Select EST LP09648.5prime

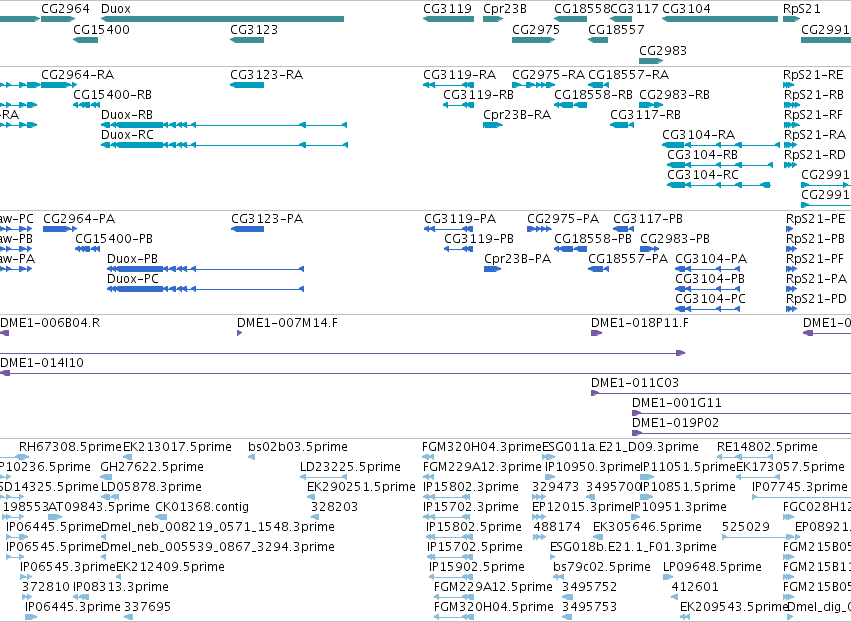[x=668, y=577]
